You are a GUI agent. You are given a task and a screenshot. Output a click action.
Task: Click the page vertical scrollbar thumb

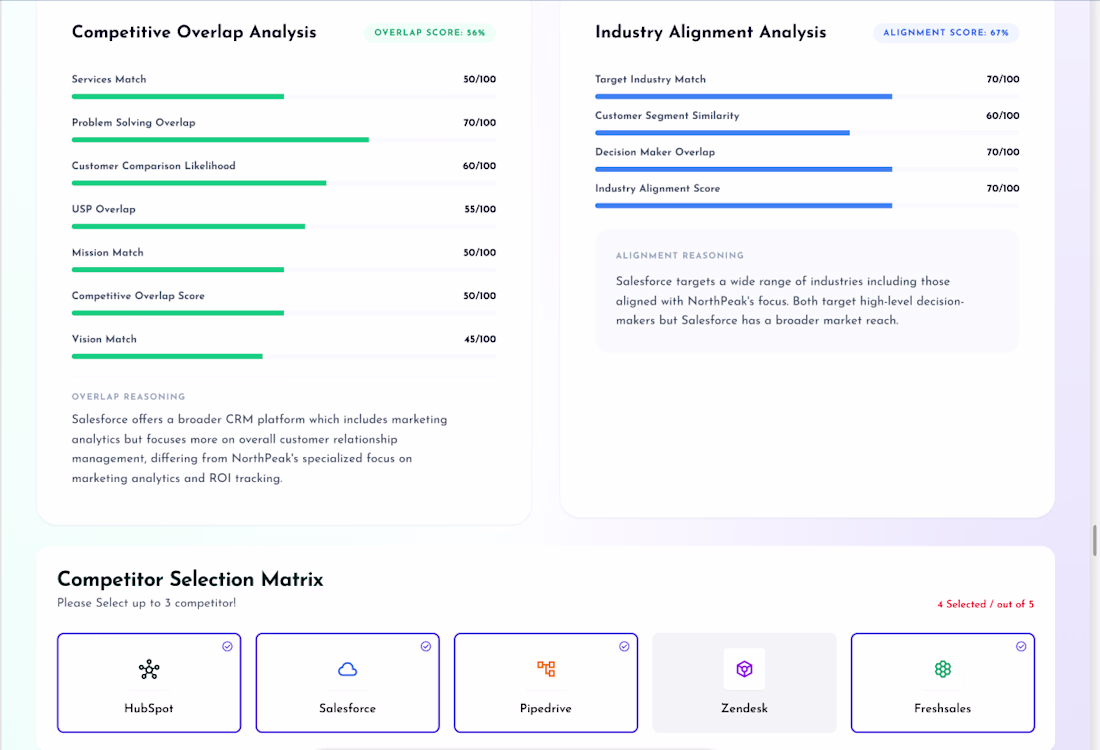coord(1094,540)
